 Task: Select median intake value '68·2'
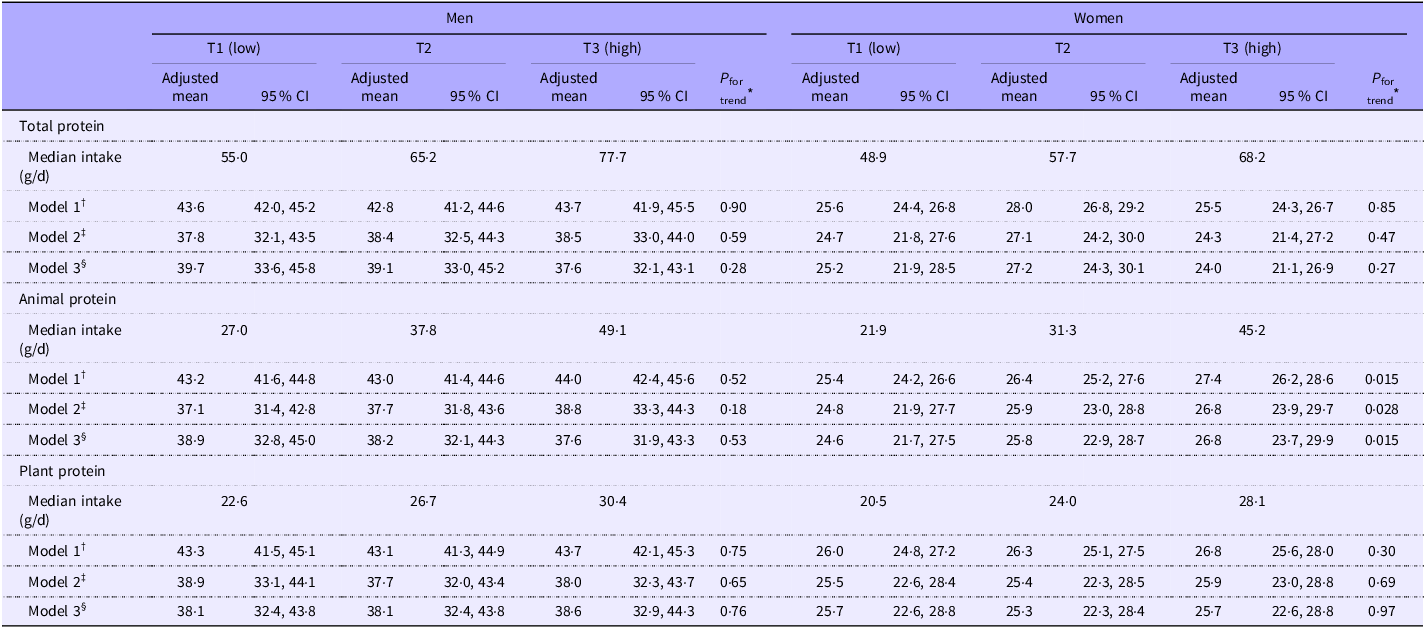[1252, 158]
